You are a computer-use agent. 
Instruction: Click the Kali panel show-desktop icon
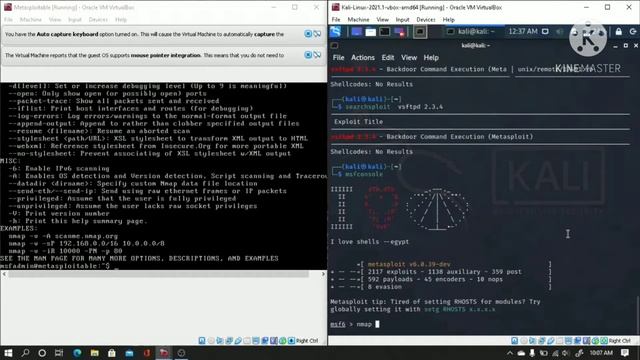tap(356, 32)
